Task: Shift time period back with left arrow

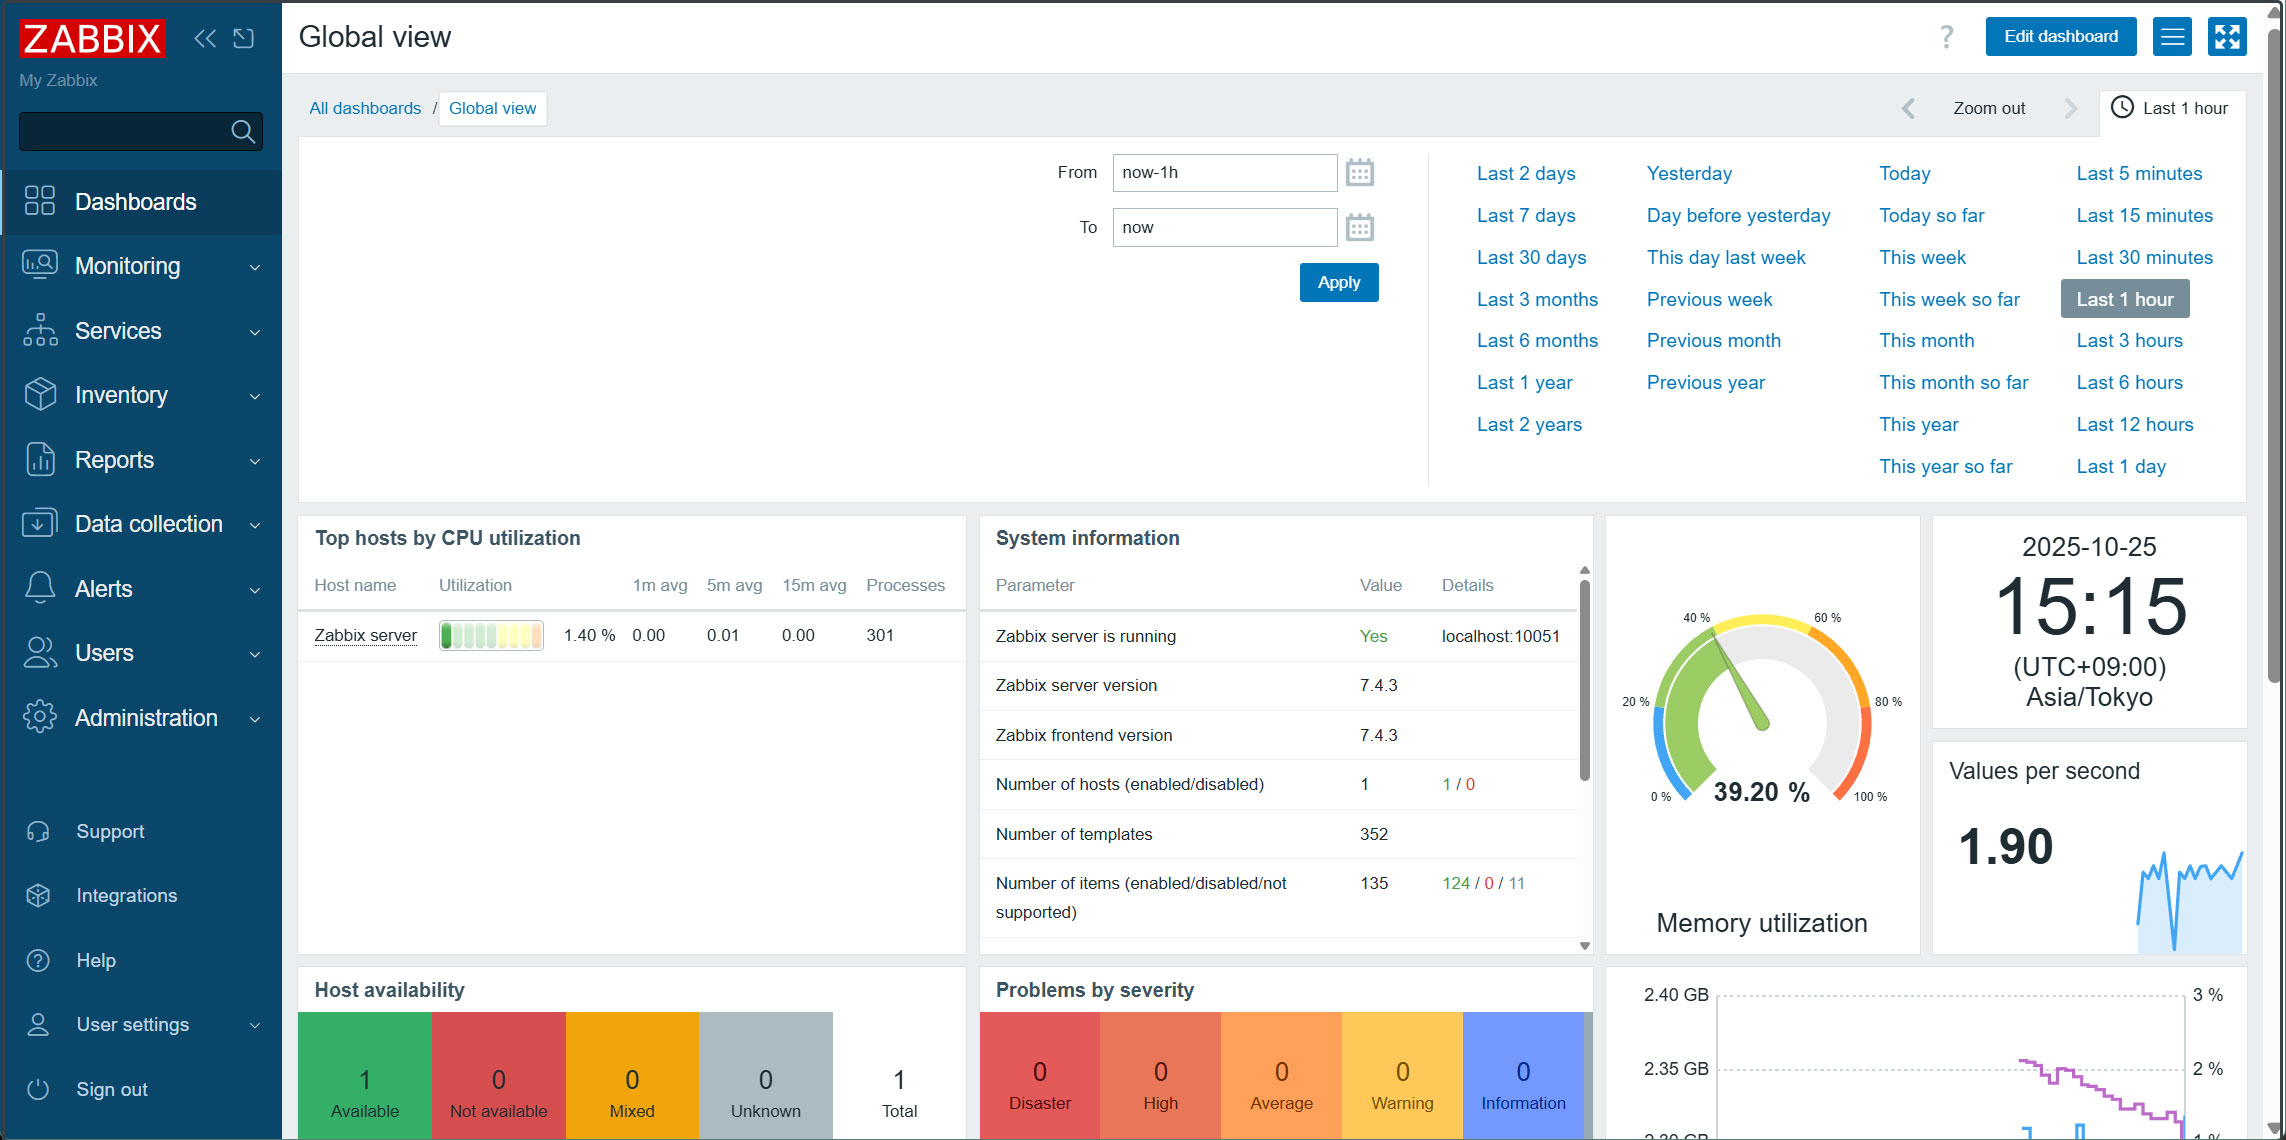Action: tap(1908, 108)
